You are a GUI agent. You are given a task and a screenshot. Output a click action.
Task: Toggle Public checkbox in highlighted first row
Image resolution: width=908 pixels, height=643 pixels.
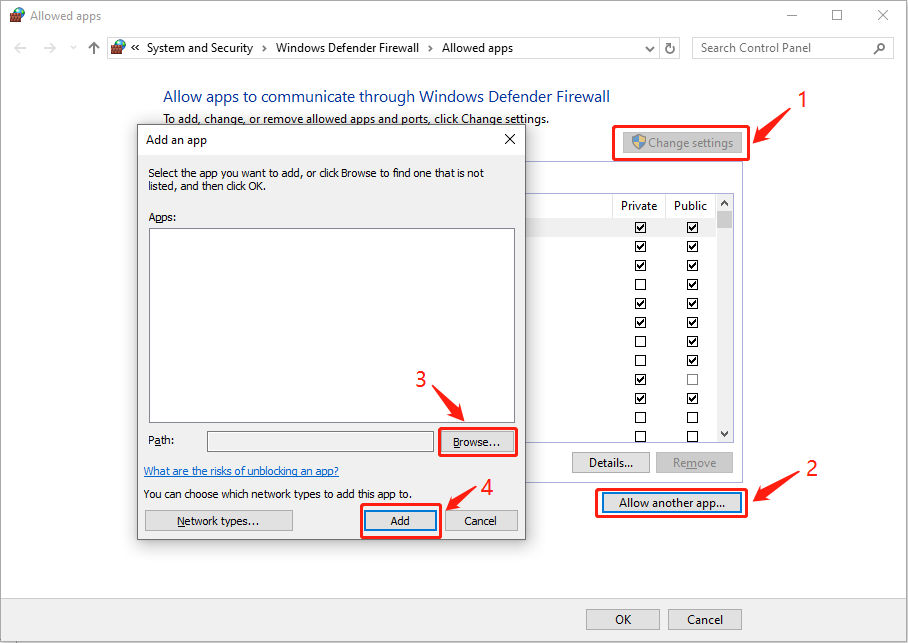693,228
